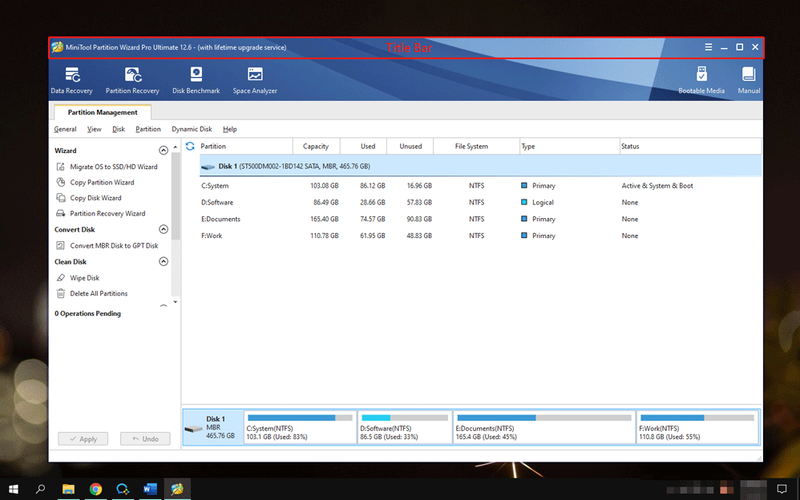This screenshot has height=500, width=800.
Task: Collapse the Clean Disk section
Action: click(x=163, y=261)
